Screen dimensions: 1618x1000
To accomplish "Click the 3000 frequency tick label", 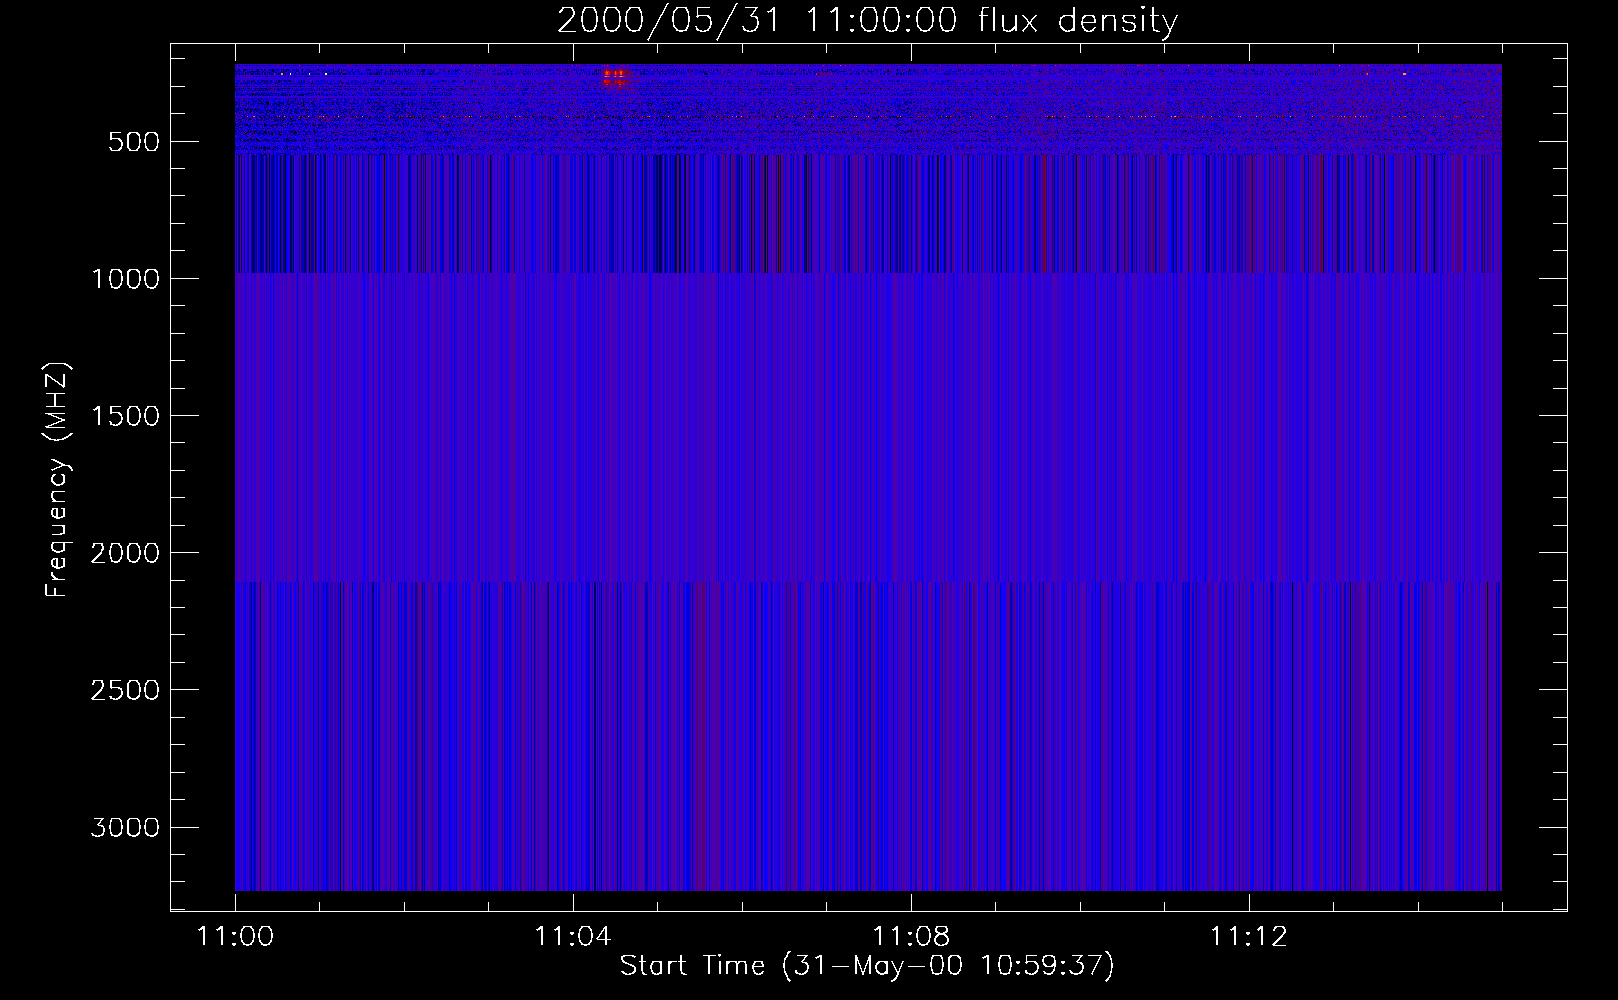I will (125, 827).
